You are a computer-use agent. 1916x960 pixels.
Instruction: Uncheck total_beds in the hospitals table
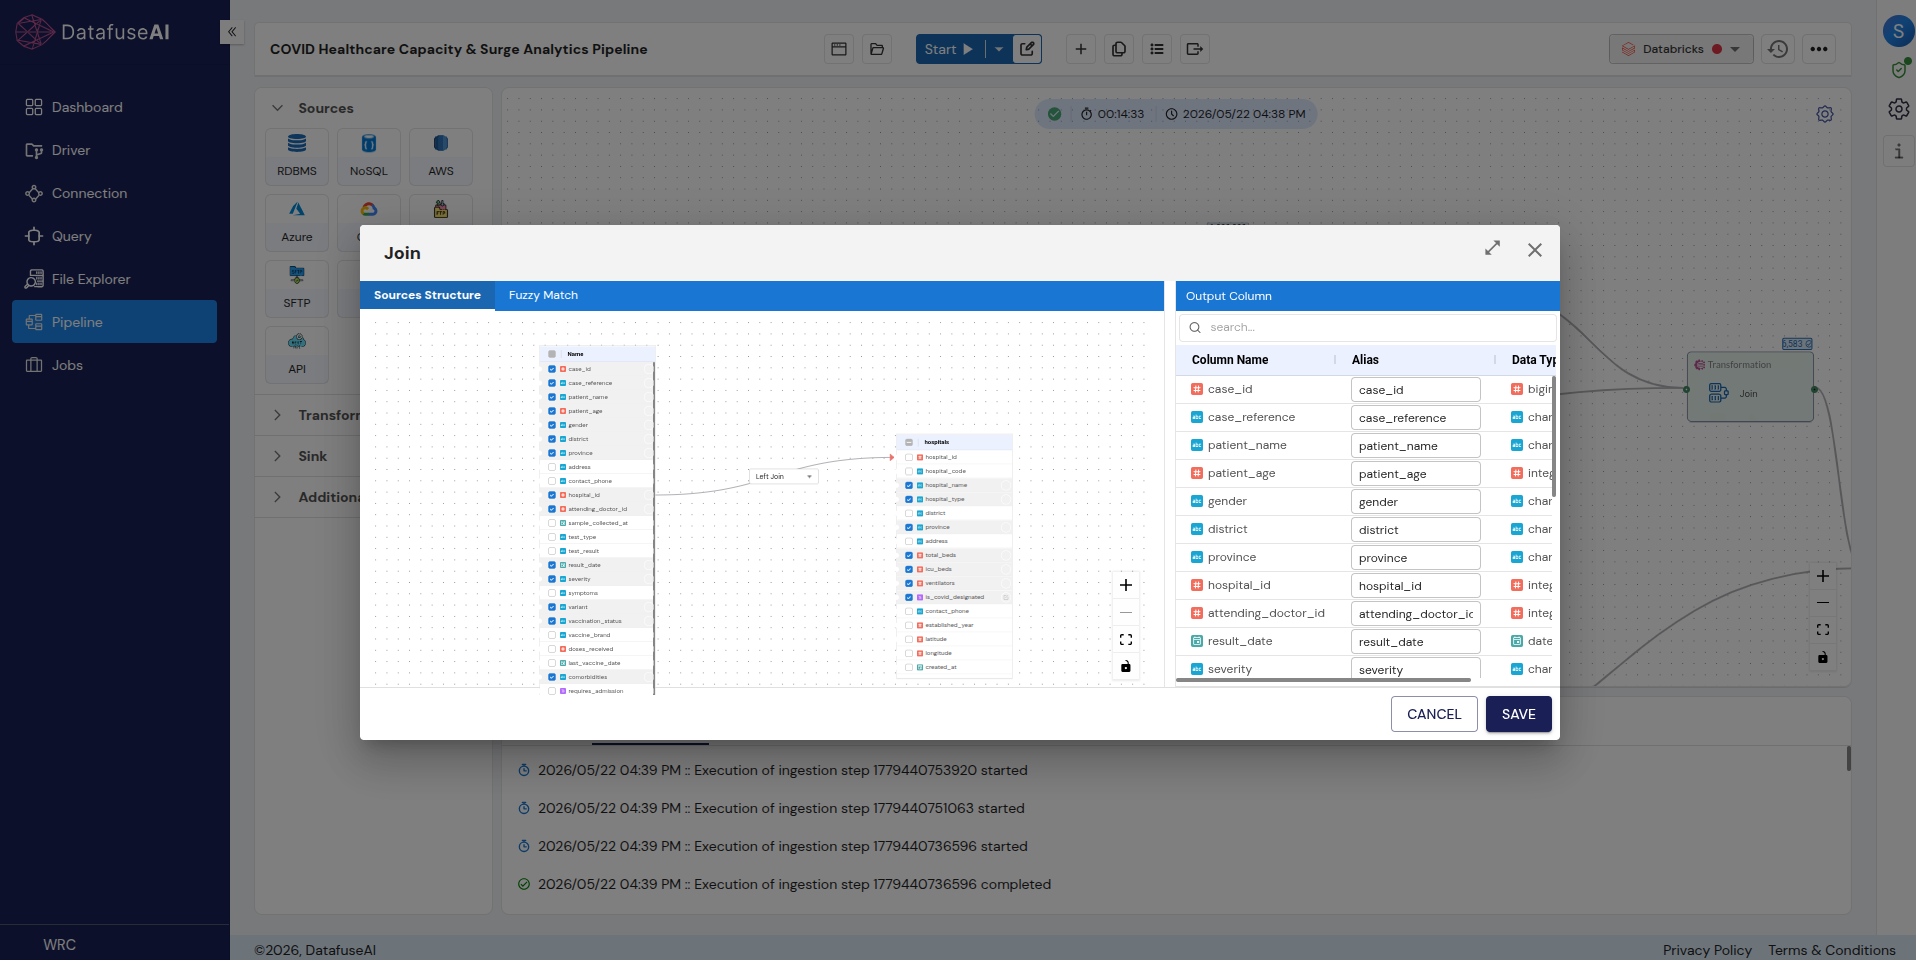[909, 555]
